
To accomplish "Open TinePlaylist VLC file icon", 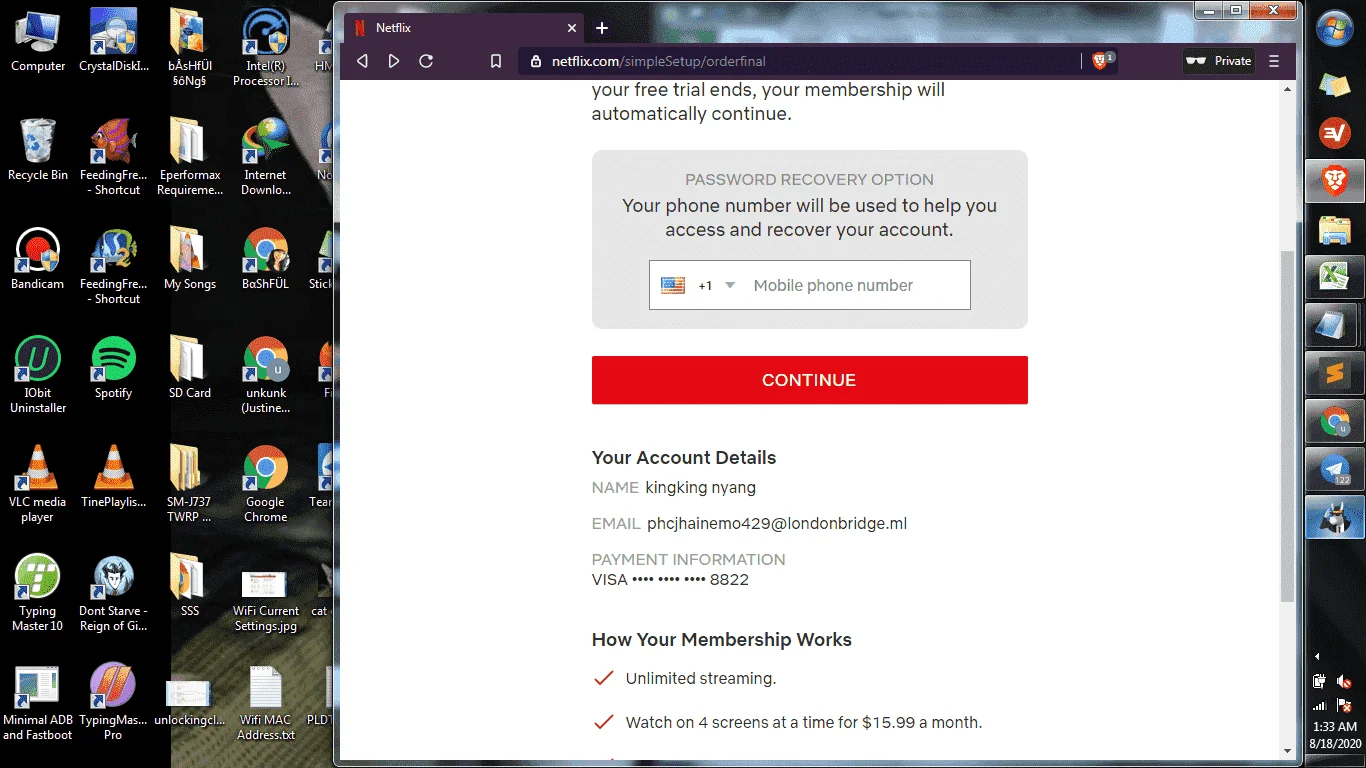I will coord(114,476).
